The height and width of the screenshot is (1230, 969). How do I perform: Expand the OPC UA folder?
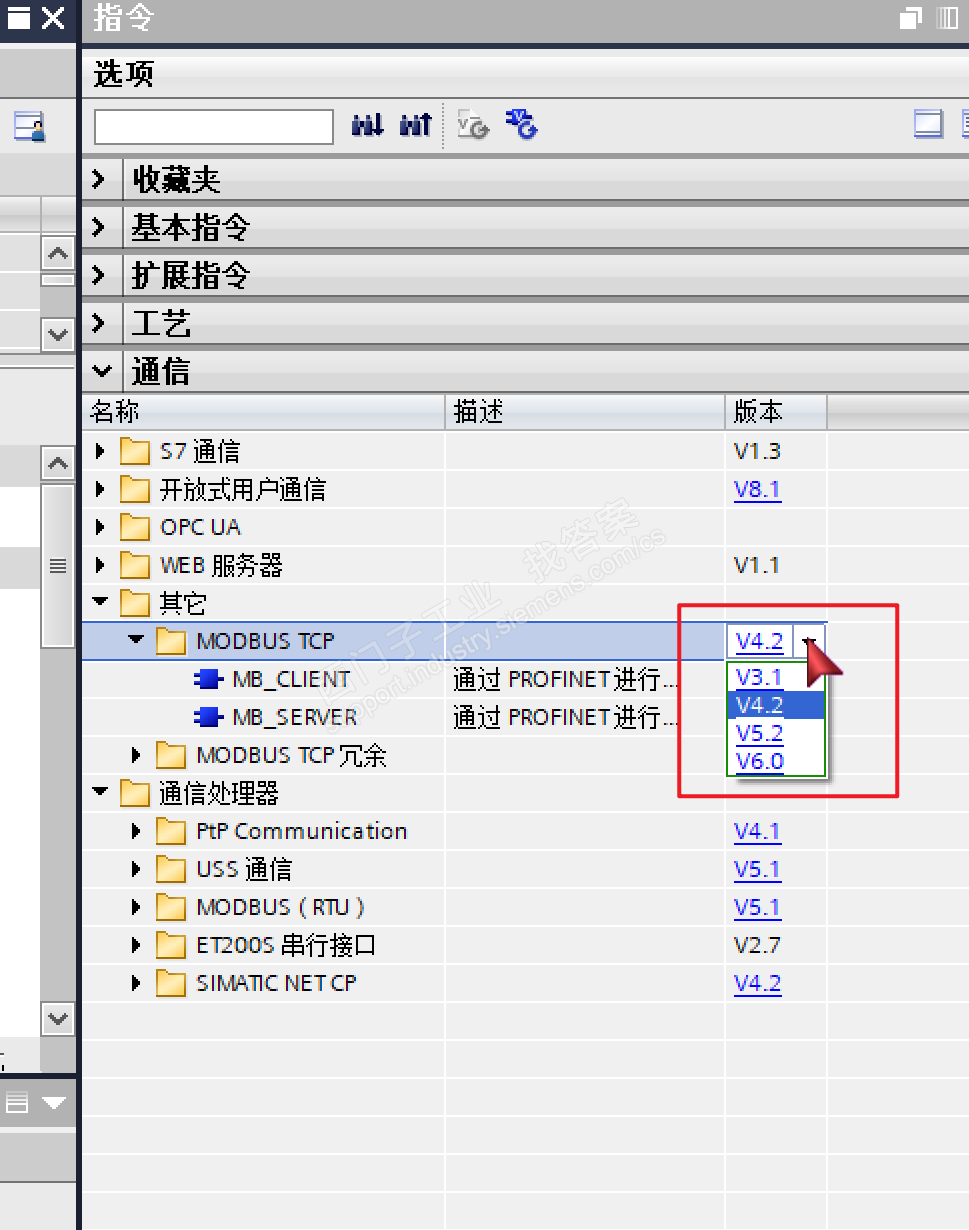tap(100, 527)
